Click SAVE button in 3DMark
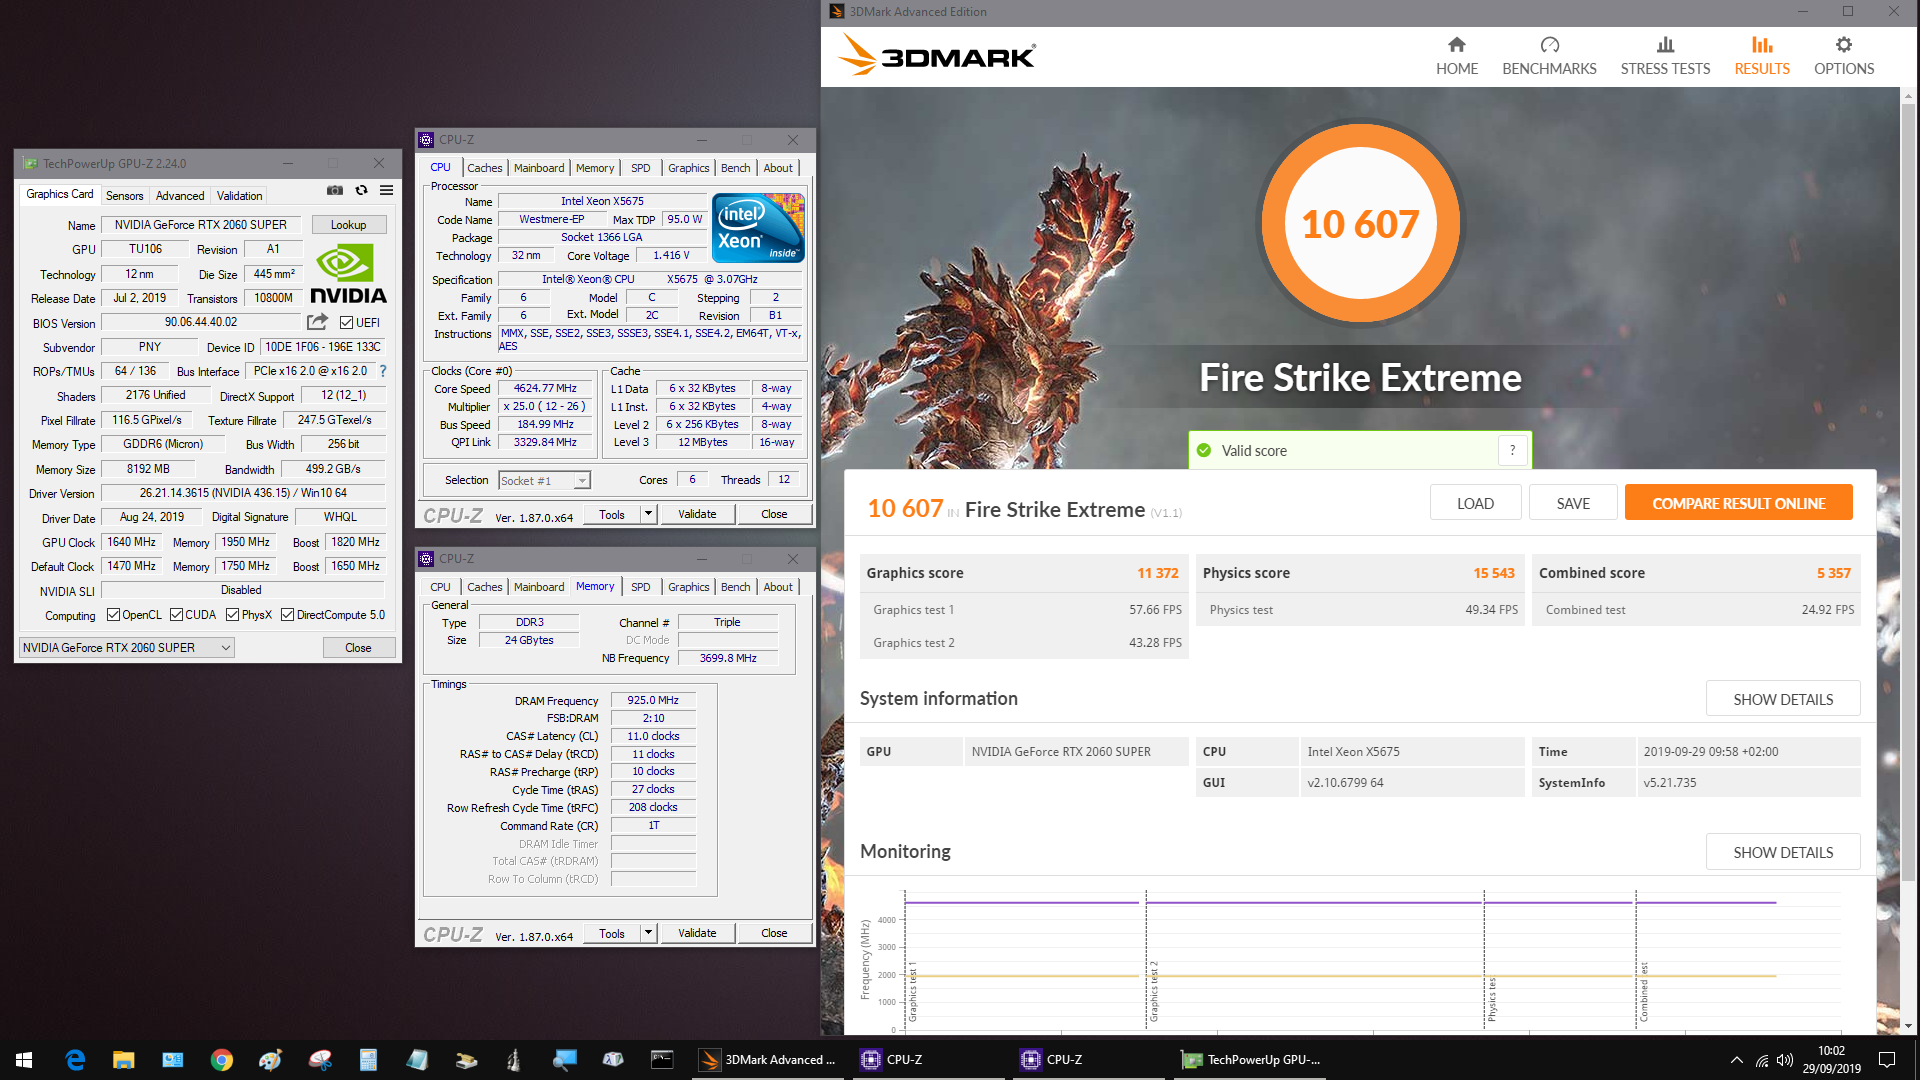 (1573, 503)
